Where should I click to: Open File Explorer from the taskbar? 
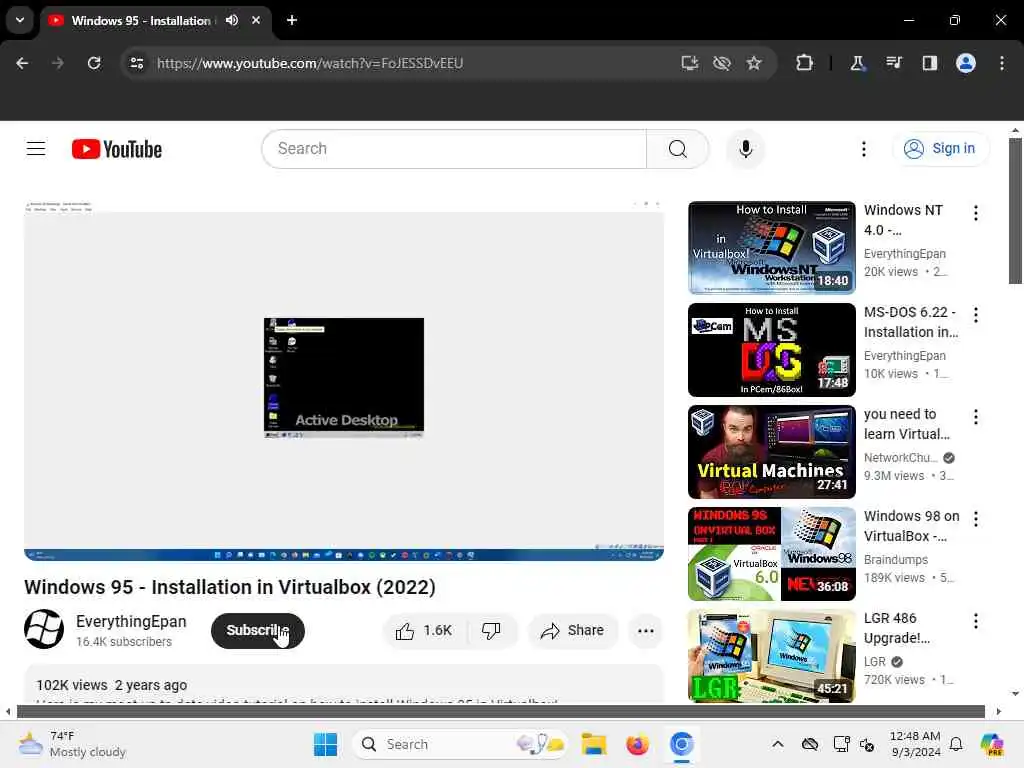click(x=594, y=744)
